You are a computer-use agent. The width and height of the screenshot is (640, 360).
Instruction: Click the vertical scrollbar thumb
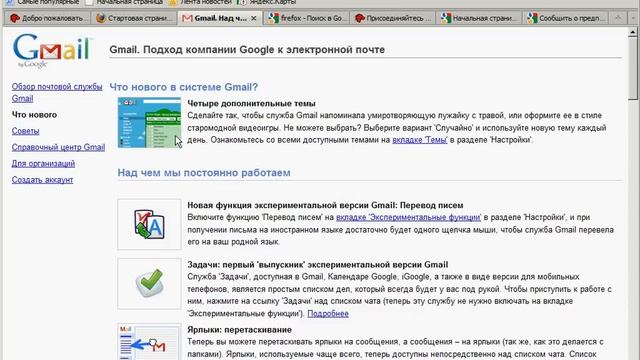click(x=633, y=68)
